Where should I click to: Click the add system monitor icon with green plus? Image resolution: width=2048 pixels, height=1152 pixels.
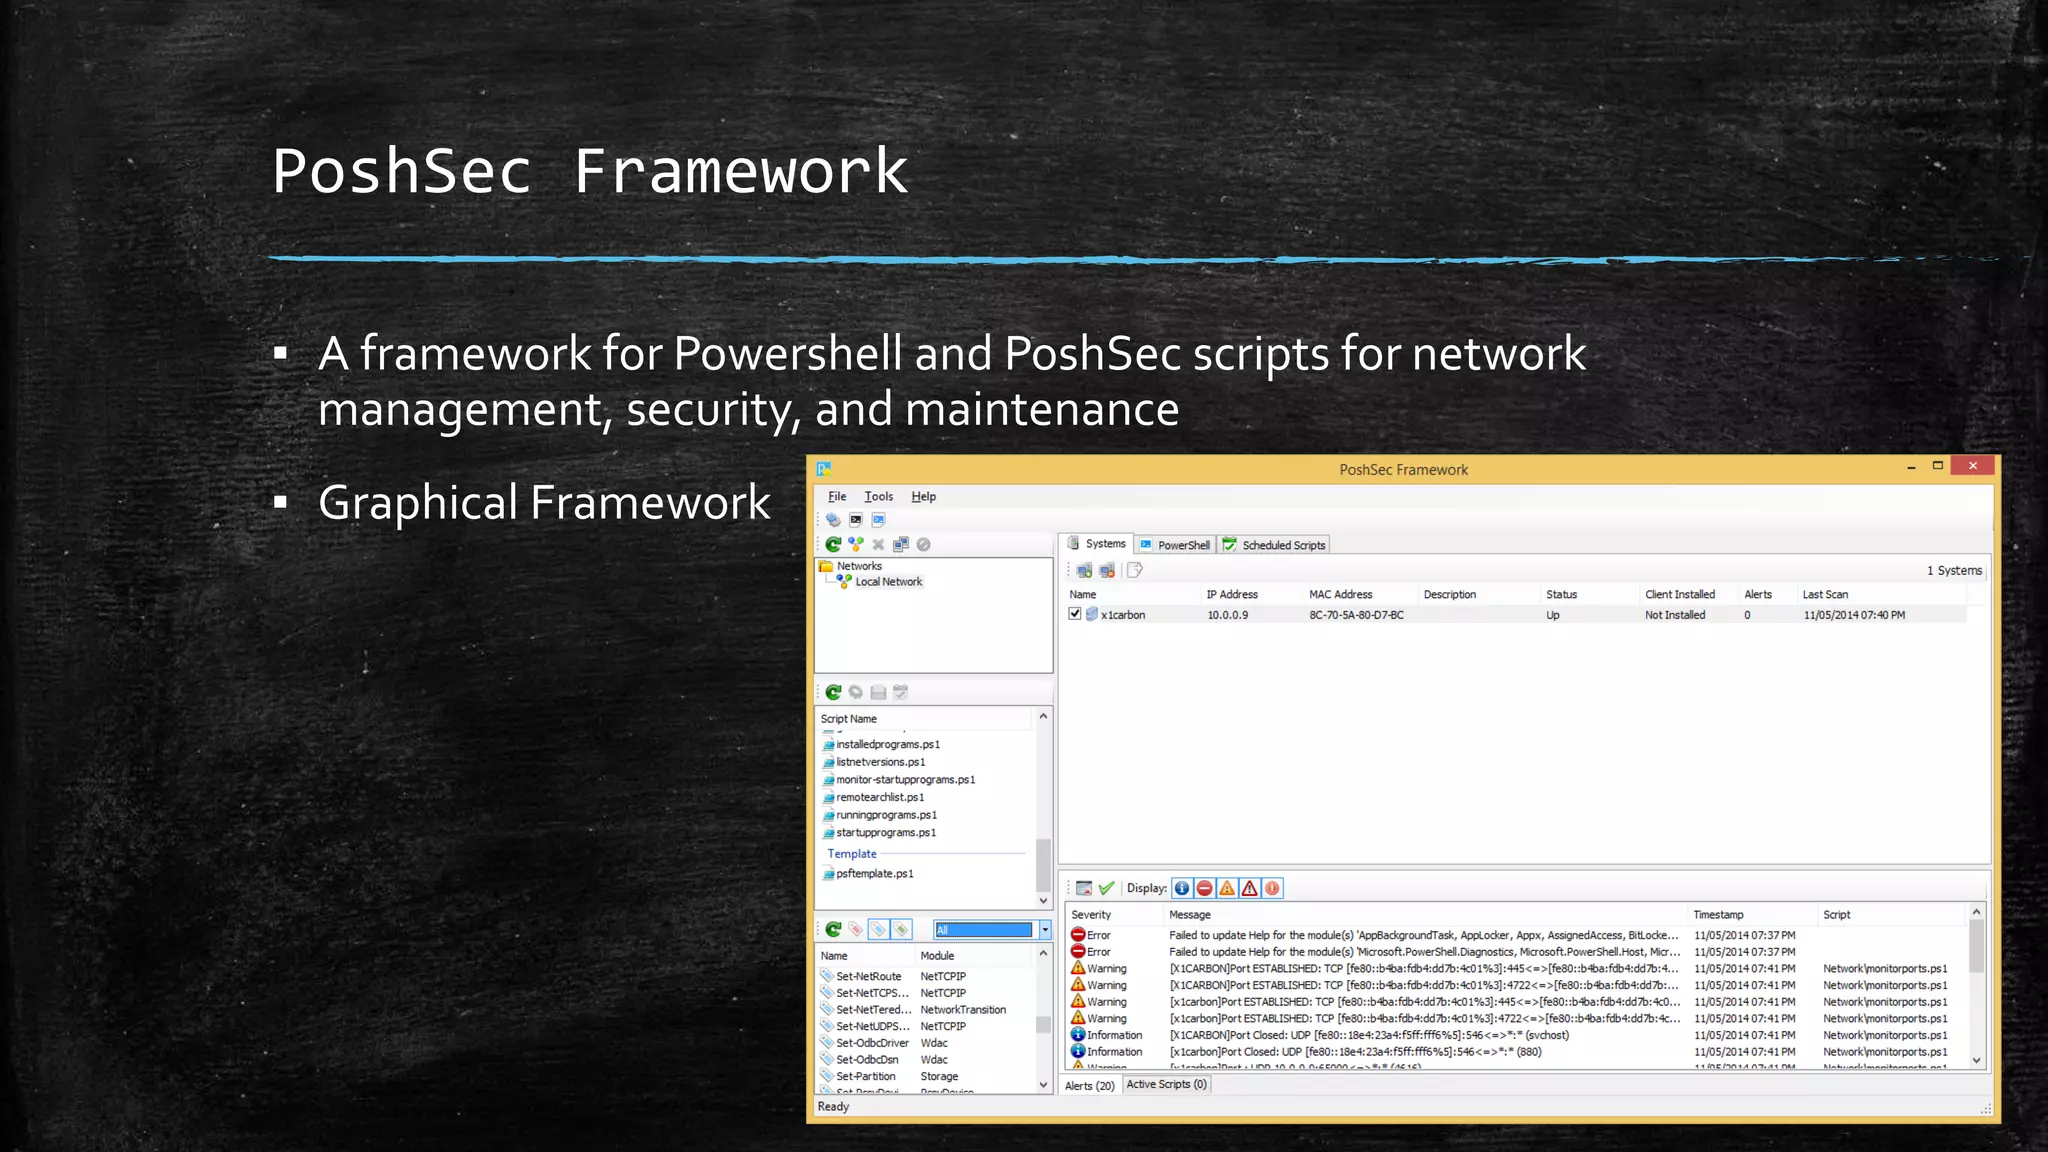[1084, 570]
